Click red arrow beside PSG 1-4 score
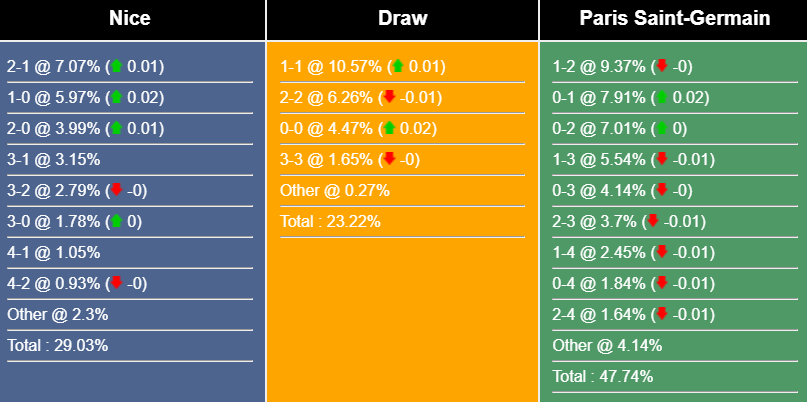The width and height of the screenshot is (807, 402). click(661, 253)
